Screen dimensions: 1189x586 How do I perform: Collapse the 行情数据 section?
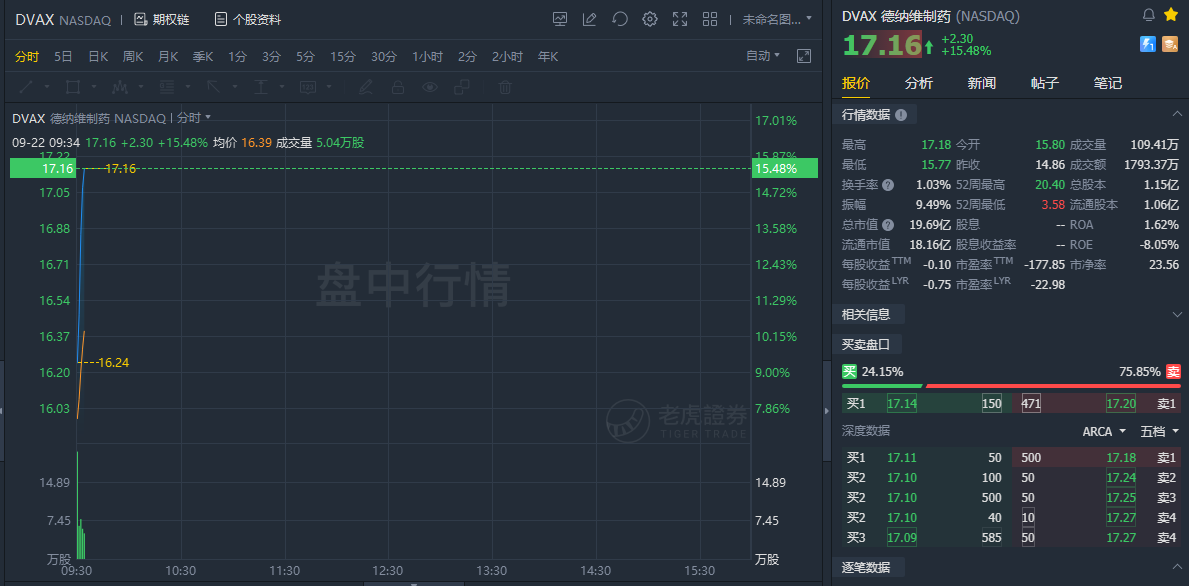(x=1177, y=114)
